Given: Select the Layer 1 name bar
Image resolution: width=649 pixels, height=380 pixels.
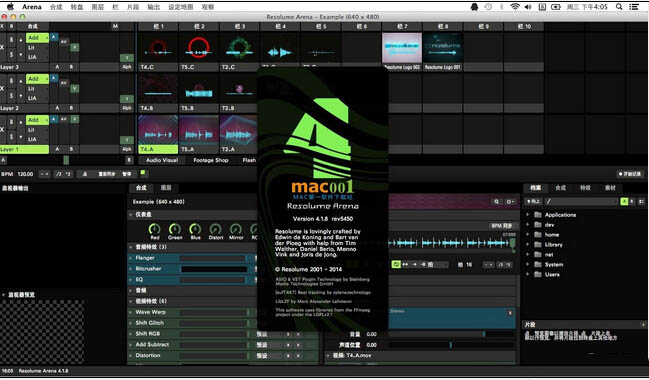Looking at the screenshot, I should pos(24,149).
